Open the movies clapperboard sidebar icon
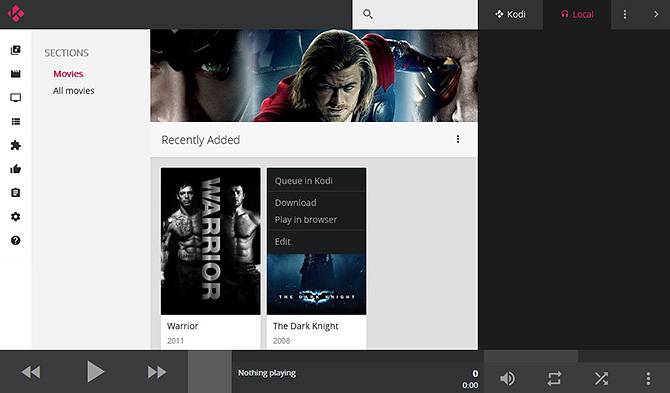The width and height of the screenshot is (670, 393). [x=15, y=74]
